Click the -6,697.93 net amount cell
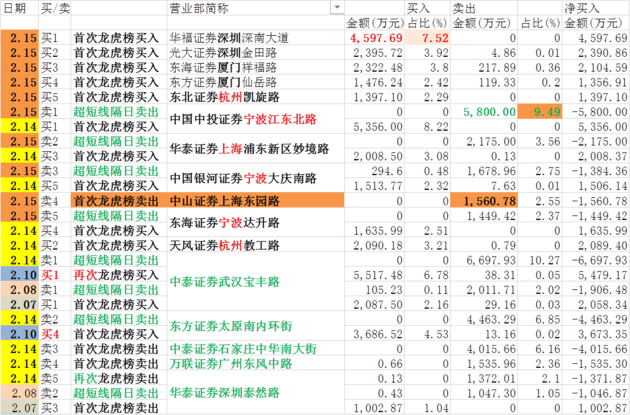This screenshot has height=415, width=630. point(596,260)
